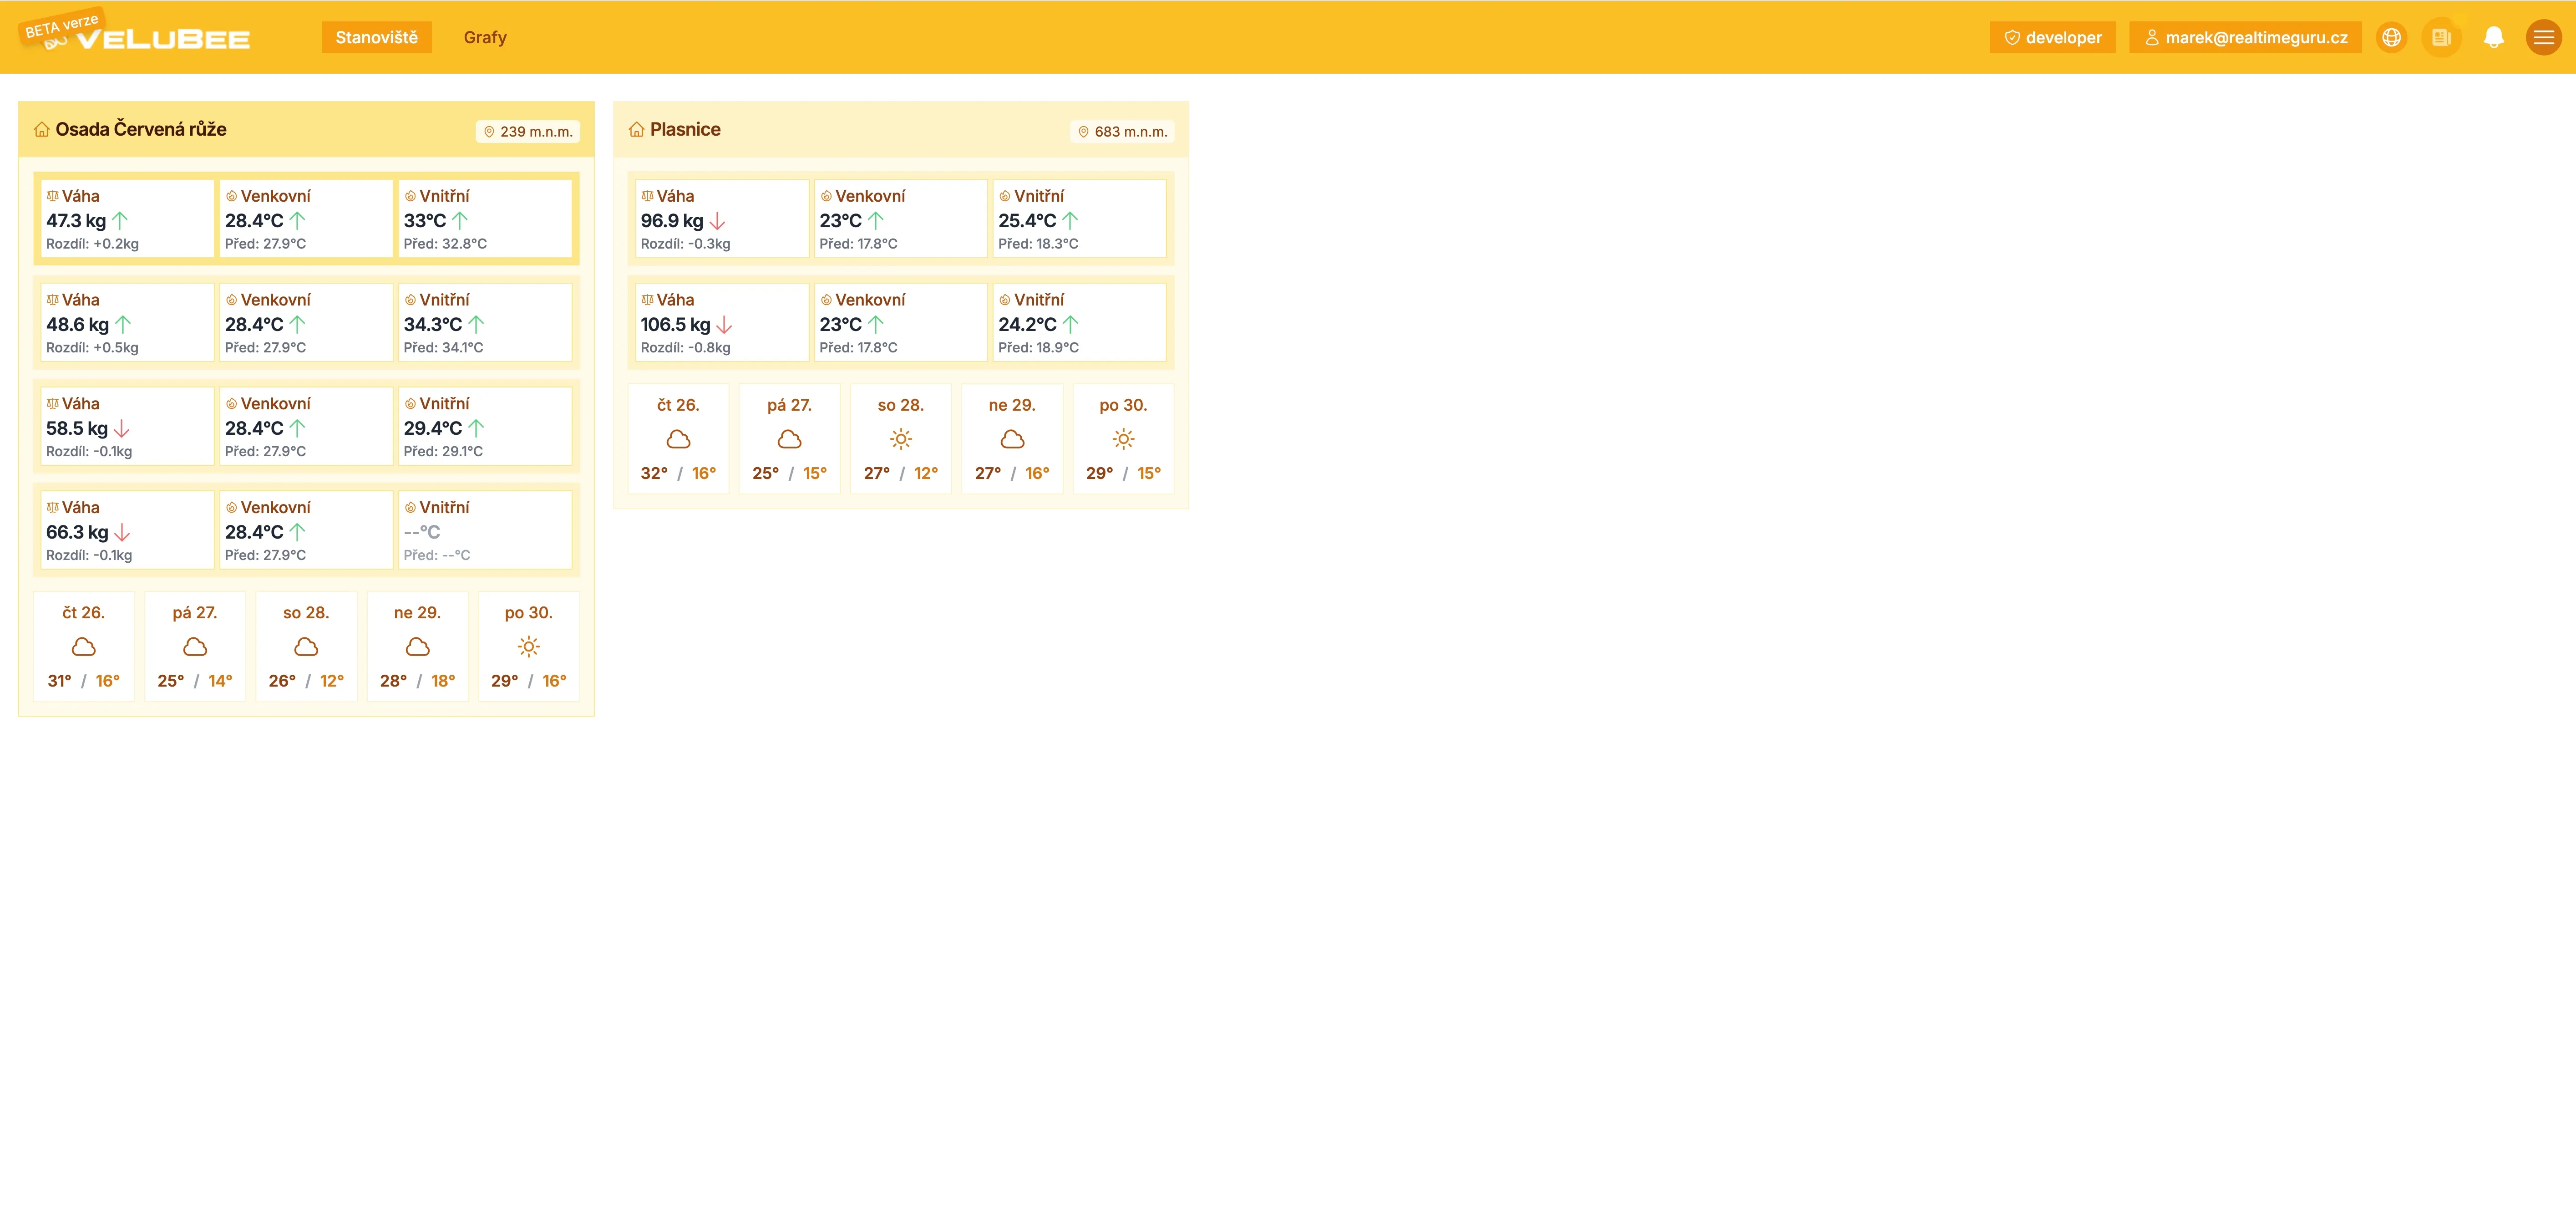Image resolution: width=2576 pixels, height=1212 pixels.
Task: Switch to the Grafy tab
Action: pyautogui.click(x=485, y=38)
